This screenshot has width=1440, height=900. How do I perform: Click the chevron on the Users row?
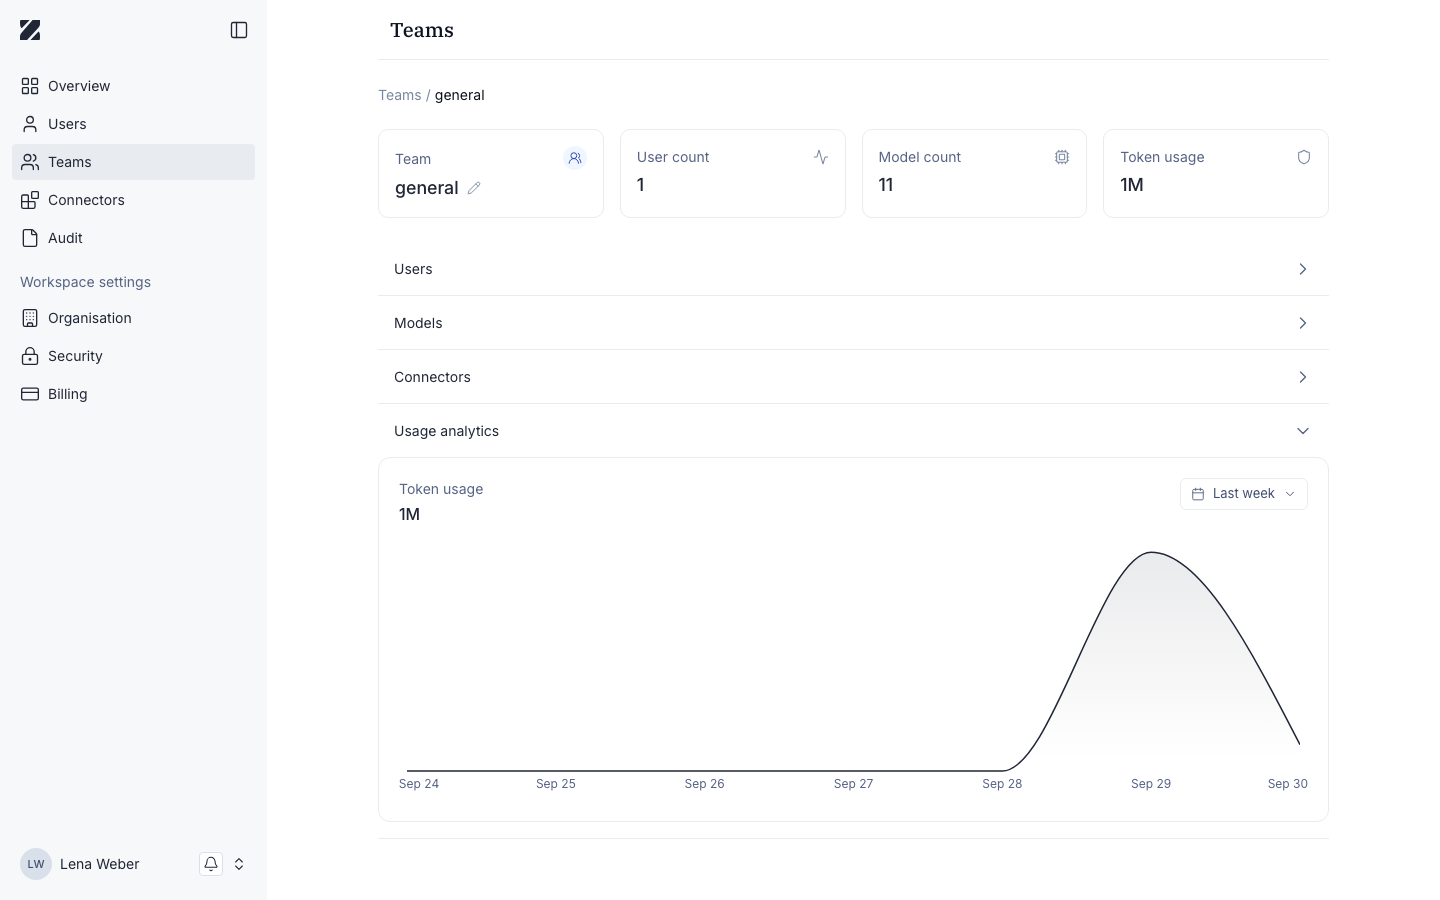[x=1303, y=269]
